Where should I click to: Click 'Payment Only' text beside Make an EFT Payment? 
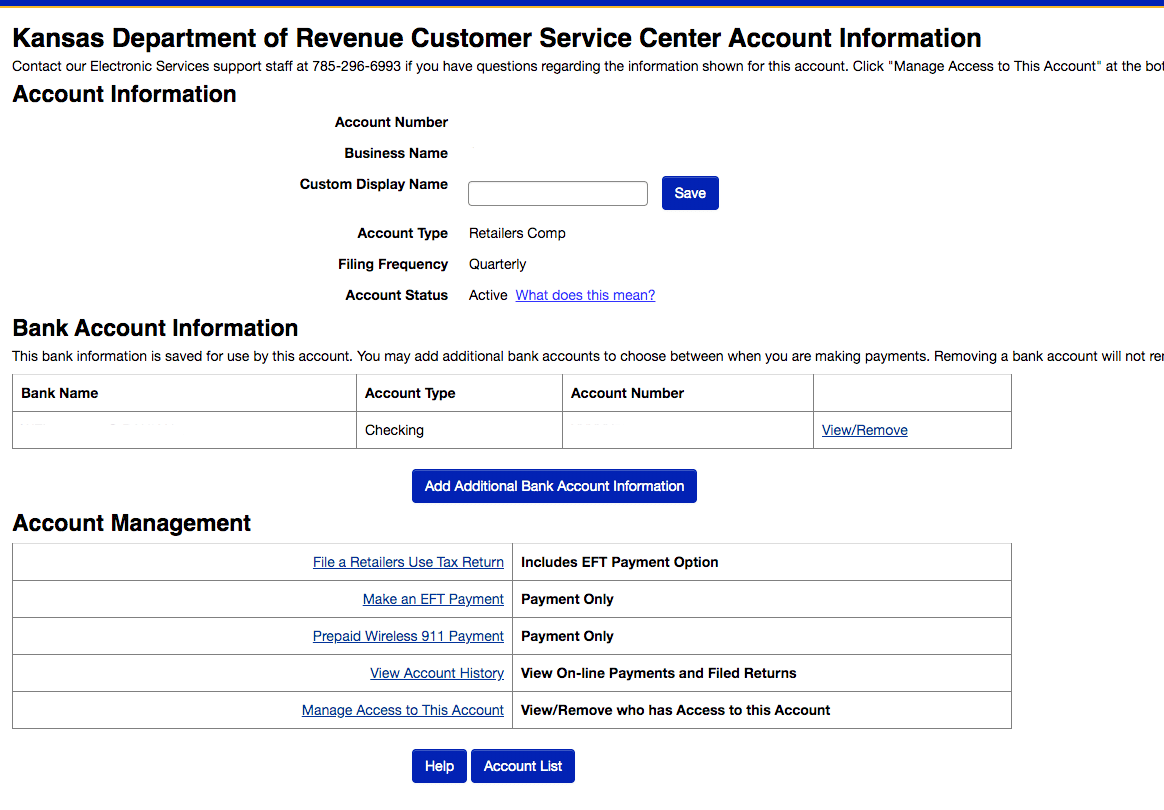point(567,599)
